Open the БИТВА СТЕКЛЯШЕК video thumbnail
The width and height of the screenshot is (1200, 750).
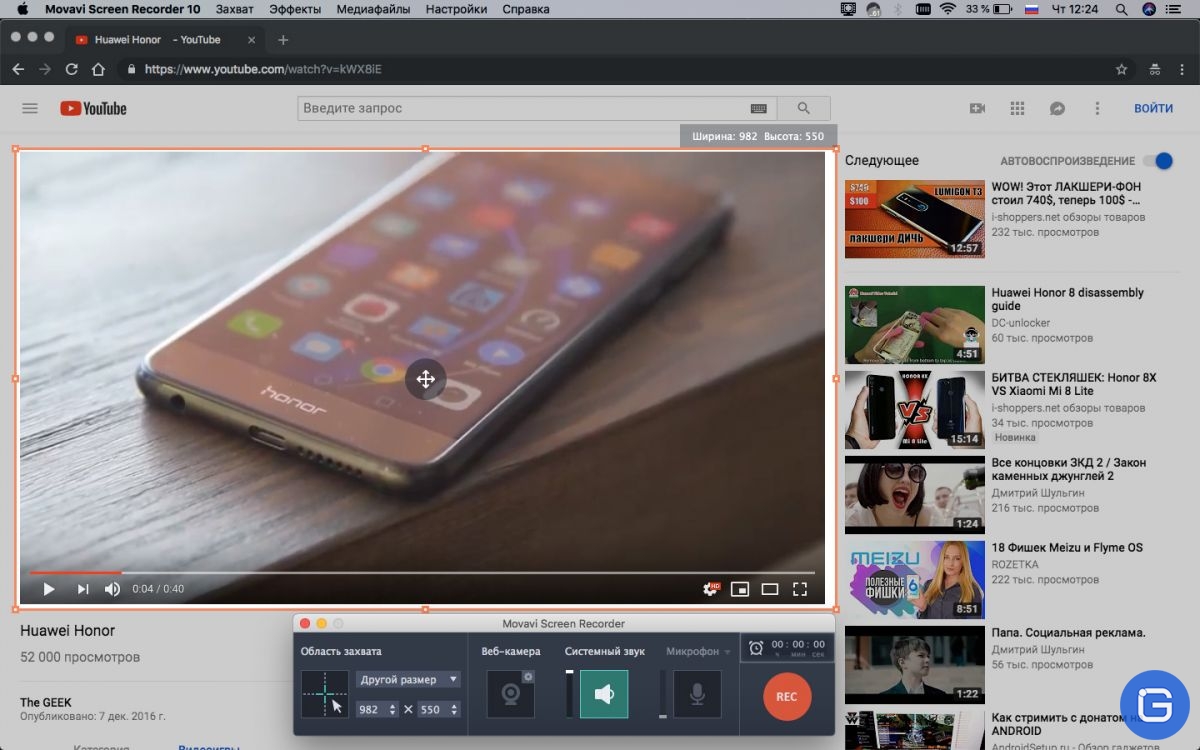915,410
